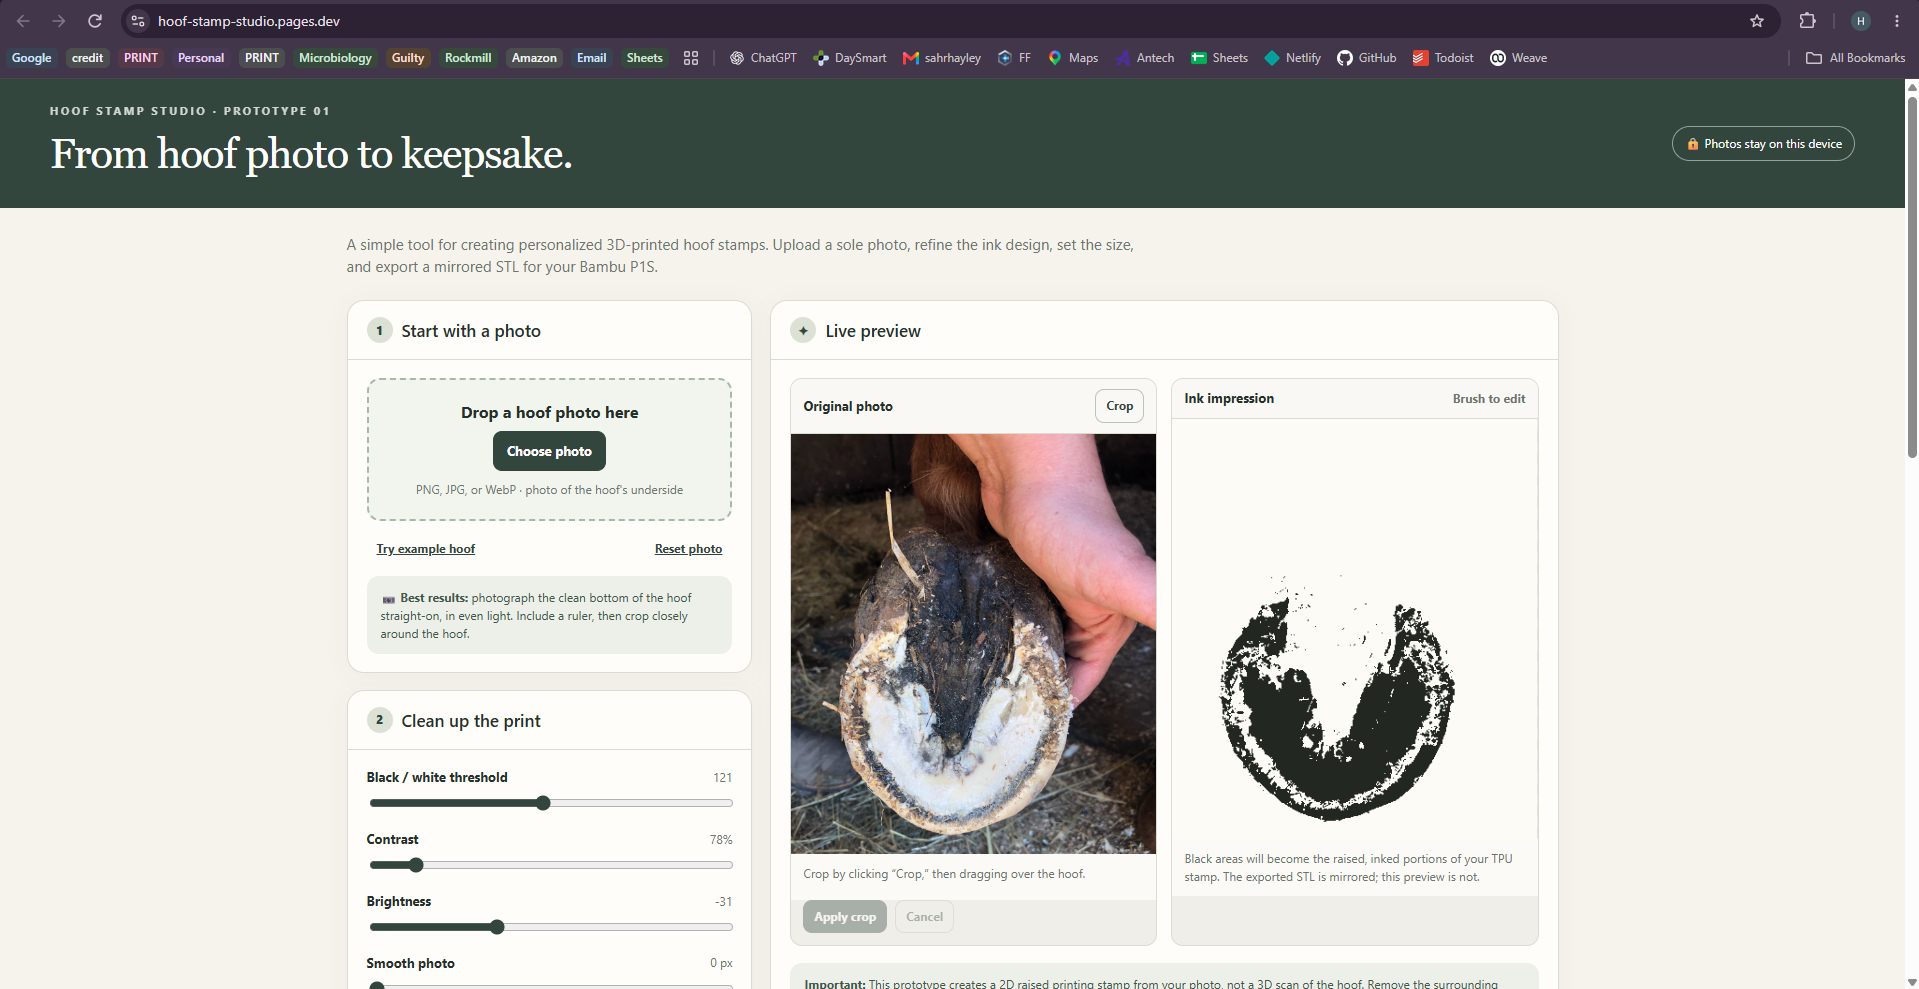Reload the page with the refresh icon
The image size is (1919, 989).
click(95, 21)
